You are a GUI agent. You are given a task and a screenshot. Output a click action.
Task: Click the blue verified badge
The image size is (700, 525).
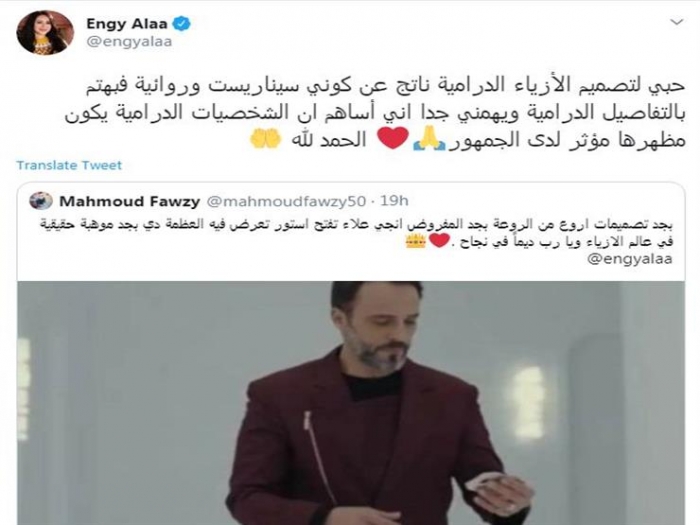(182, 24)
